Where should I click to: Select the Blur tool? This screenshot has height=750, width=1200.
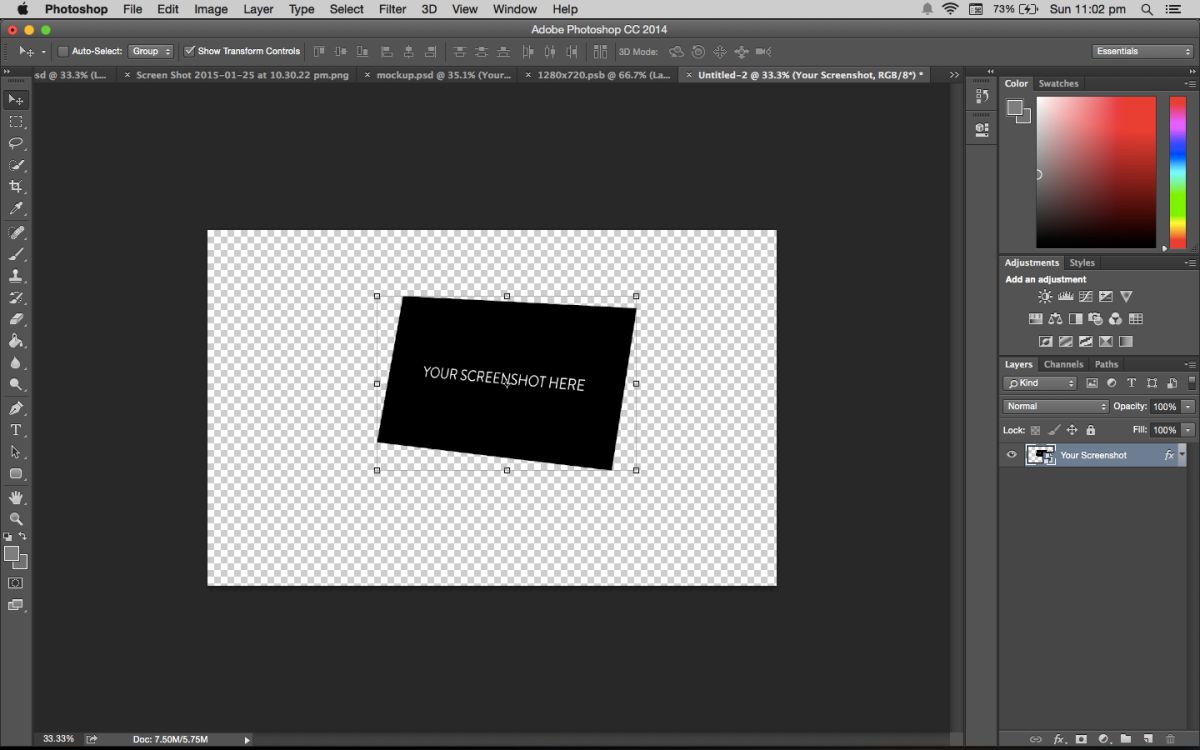[x=16, y=363]
